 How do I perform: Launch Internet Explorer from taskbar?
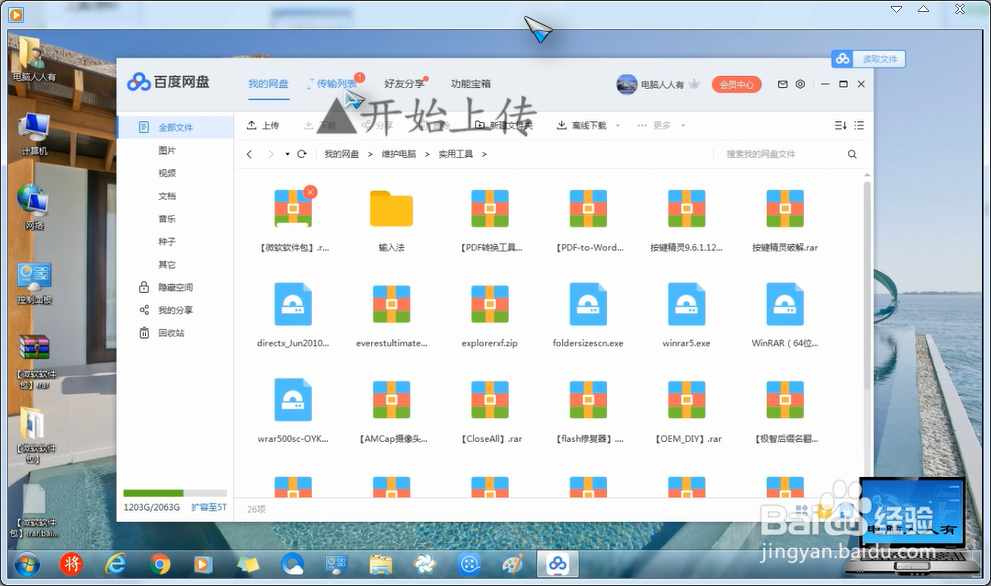[x=115, y=564]
